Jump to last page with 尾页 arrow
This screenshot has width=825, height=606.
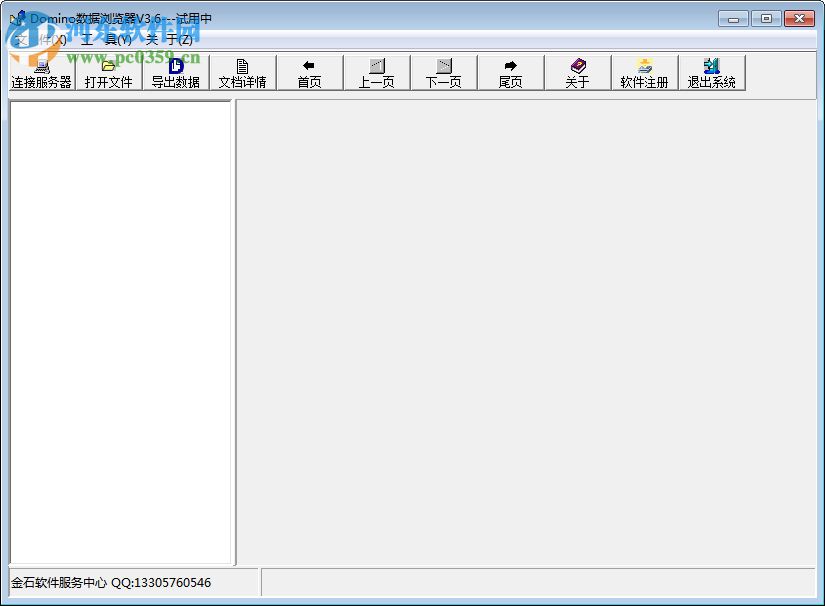(x=510, y=73)
